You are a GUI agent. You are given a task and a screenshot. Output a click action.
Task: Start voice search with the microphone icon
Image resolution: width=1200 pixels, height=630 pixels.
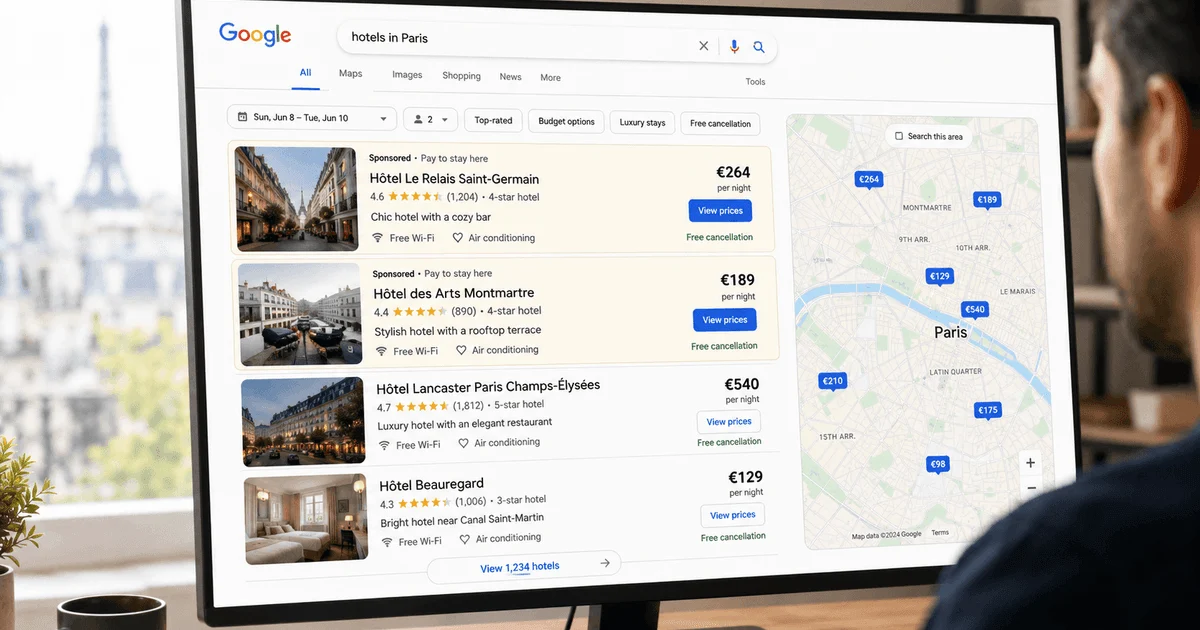click(x=734, y=46)
